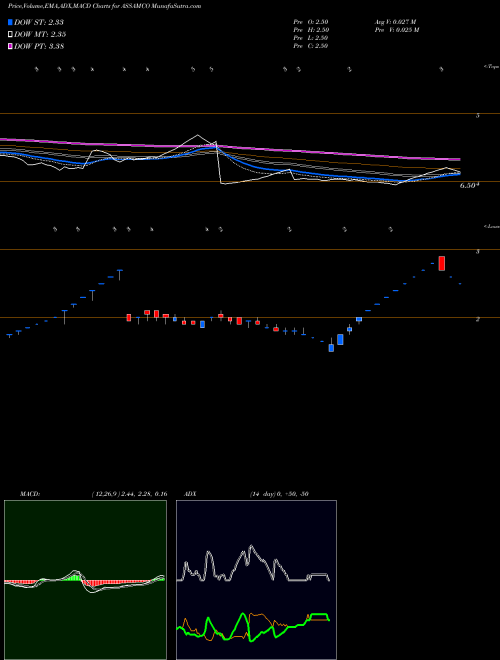Select the 'DOW ST: 2.33' legend text
This screenshot has width=500, height=660.
[x=39, y=22]
